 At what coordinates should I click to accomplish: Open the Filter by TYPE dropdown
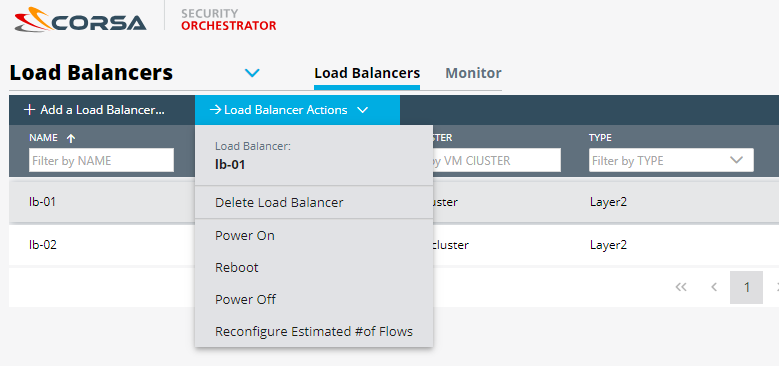(671, 160)
